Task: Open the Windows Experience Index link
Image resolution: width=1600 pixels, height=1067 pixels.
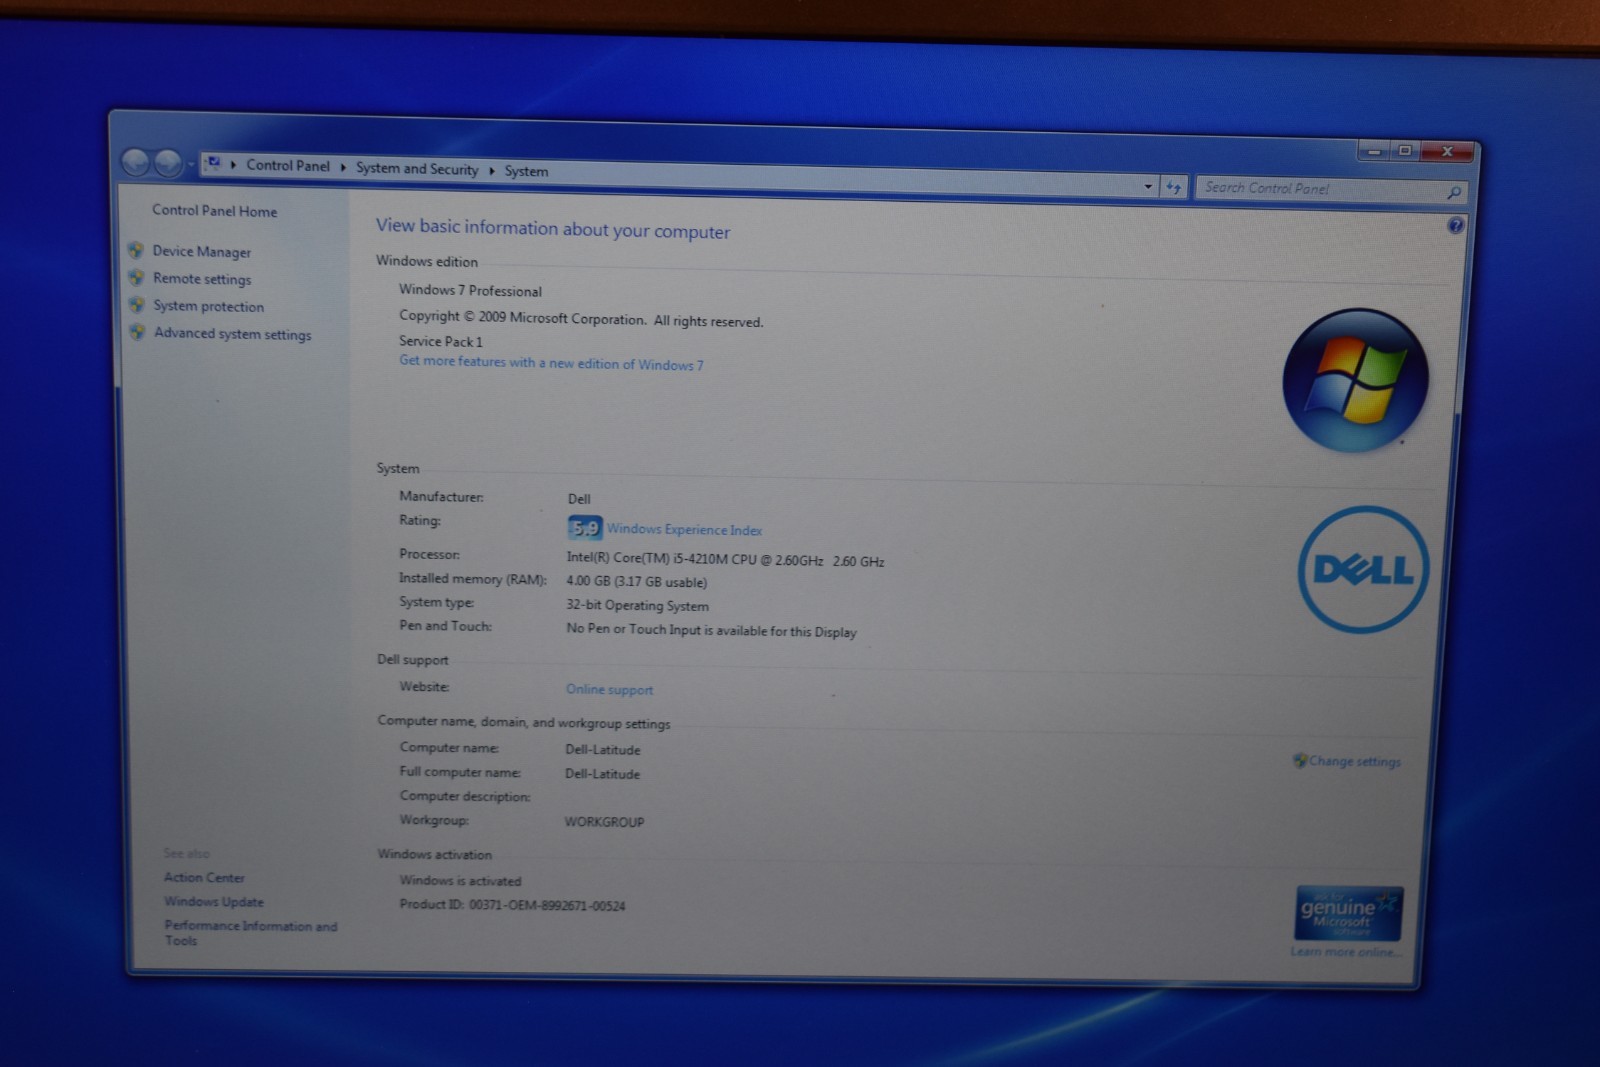Action: 684,530
